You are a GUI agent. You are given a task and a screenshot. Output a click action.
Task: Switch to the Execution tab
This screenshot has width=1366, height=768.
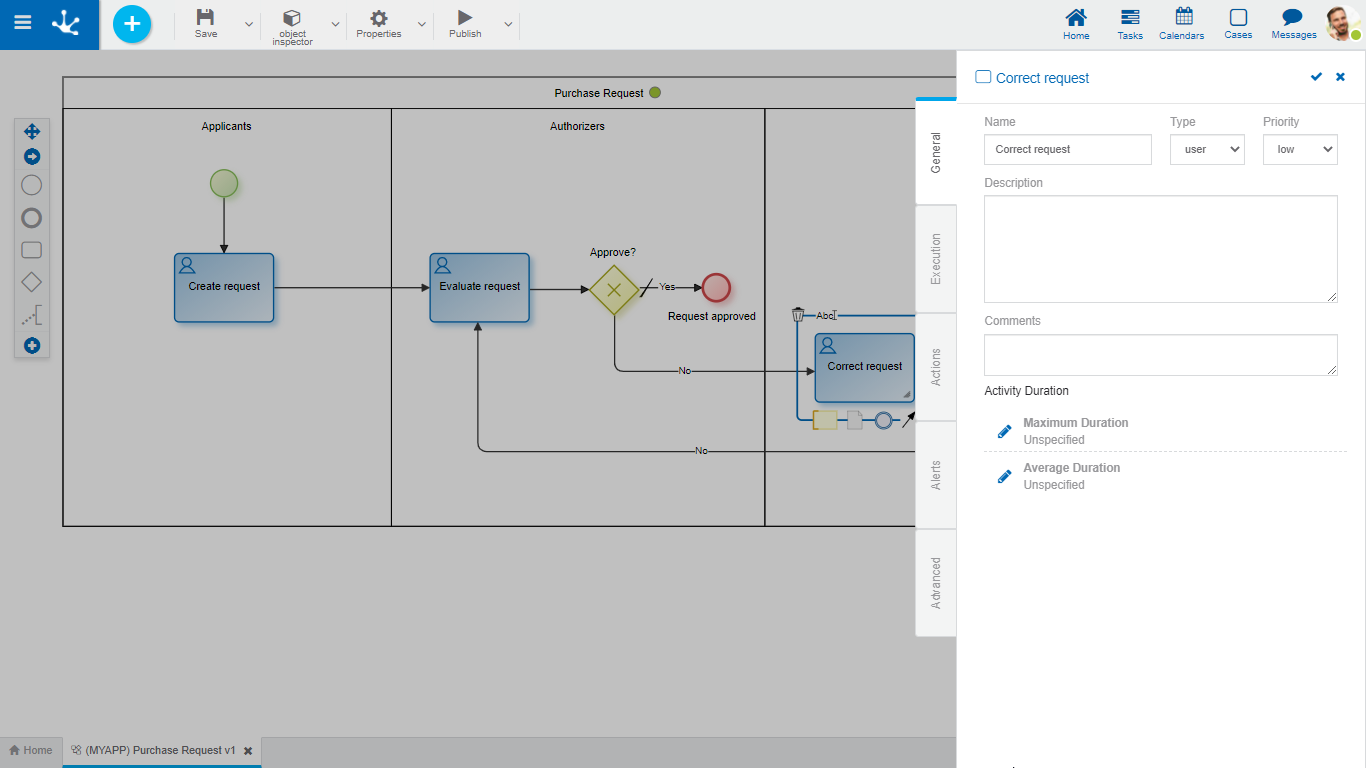click(x=936, y=259)
